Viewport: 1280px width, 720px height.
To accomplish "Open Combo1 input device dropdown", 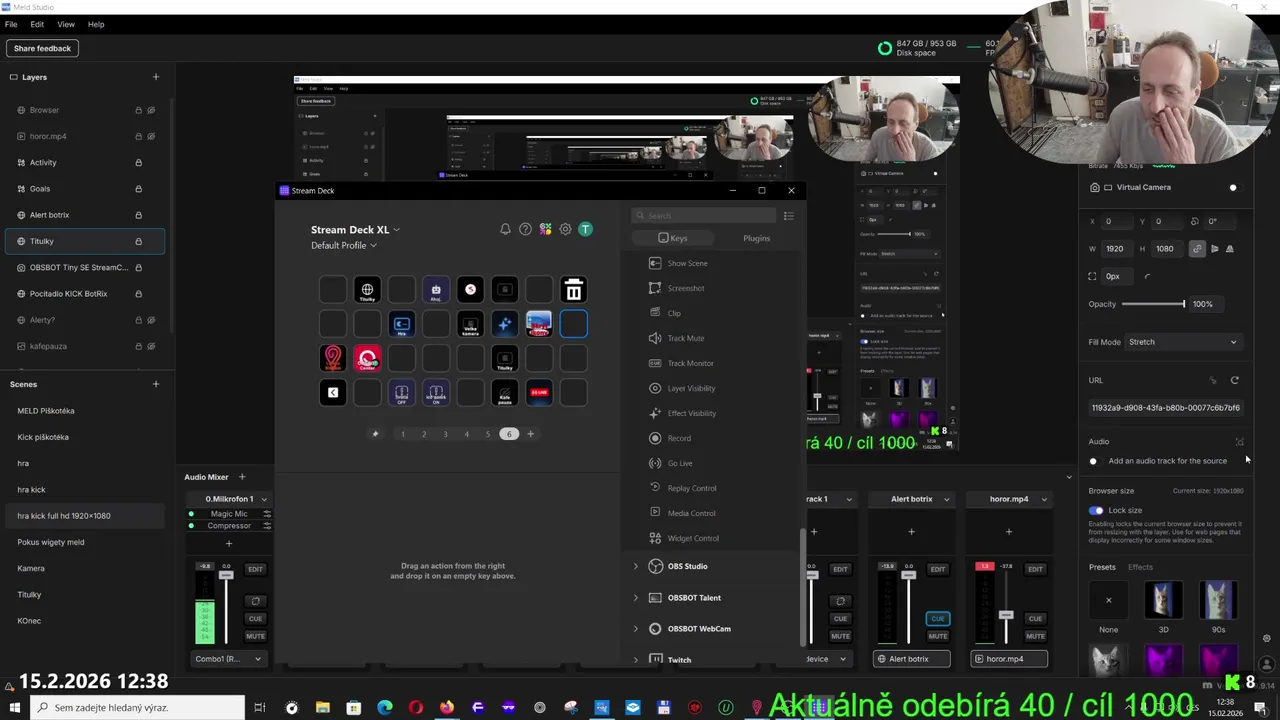I will (229, 659).
